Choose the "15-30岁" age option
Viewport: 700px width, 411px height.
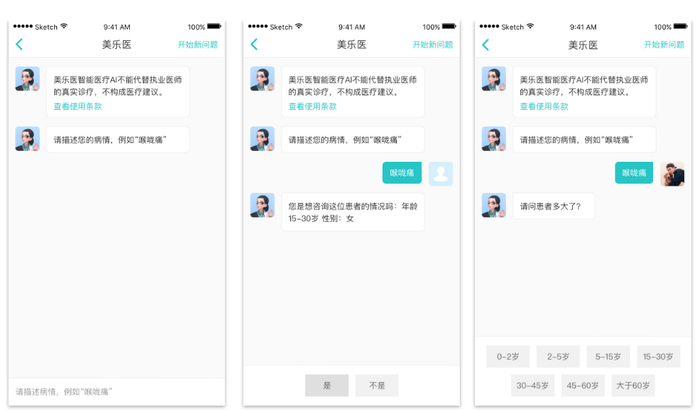pos(658,356)
